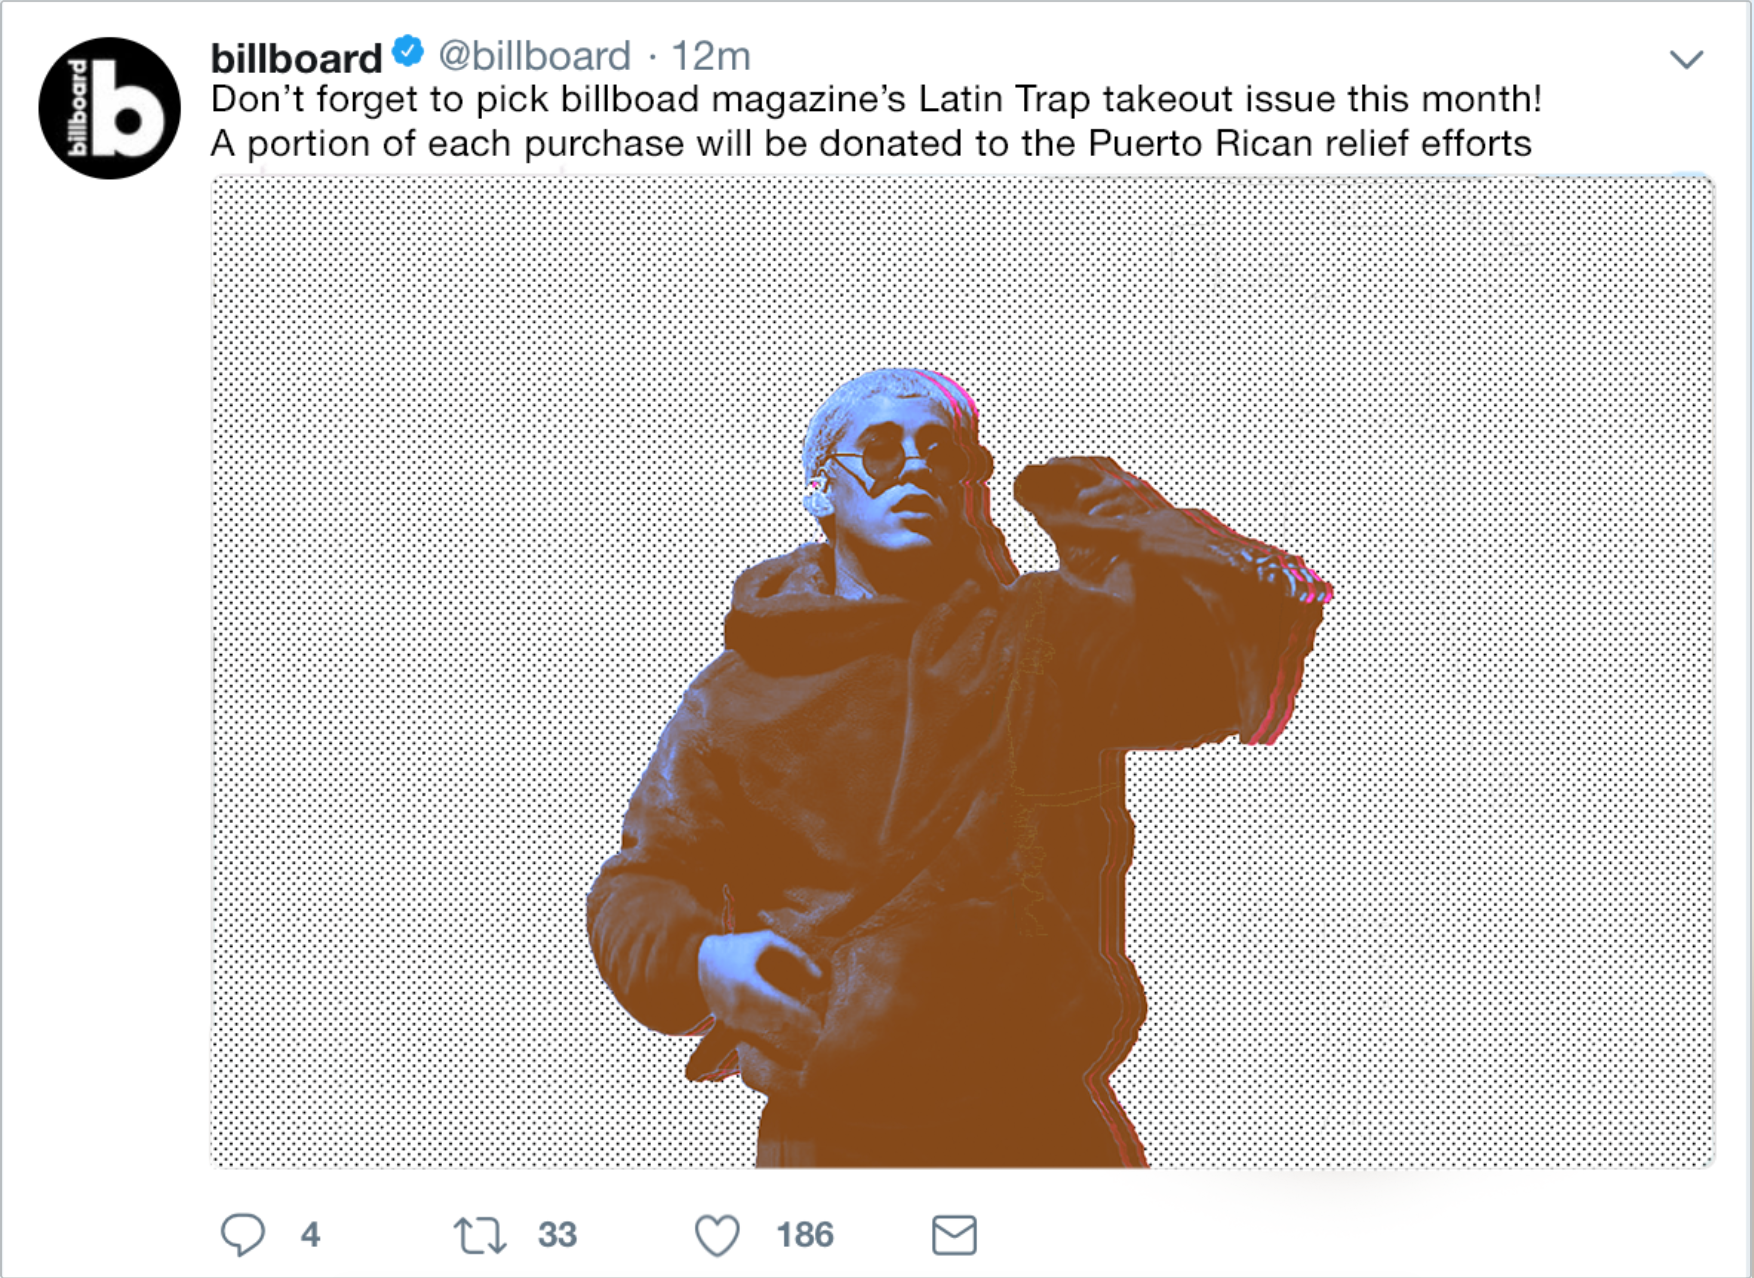Click the reply speech bubble icon
Screen dimensions: 1754x1278
[x=243, y=1234]
